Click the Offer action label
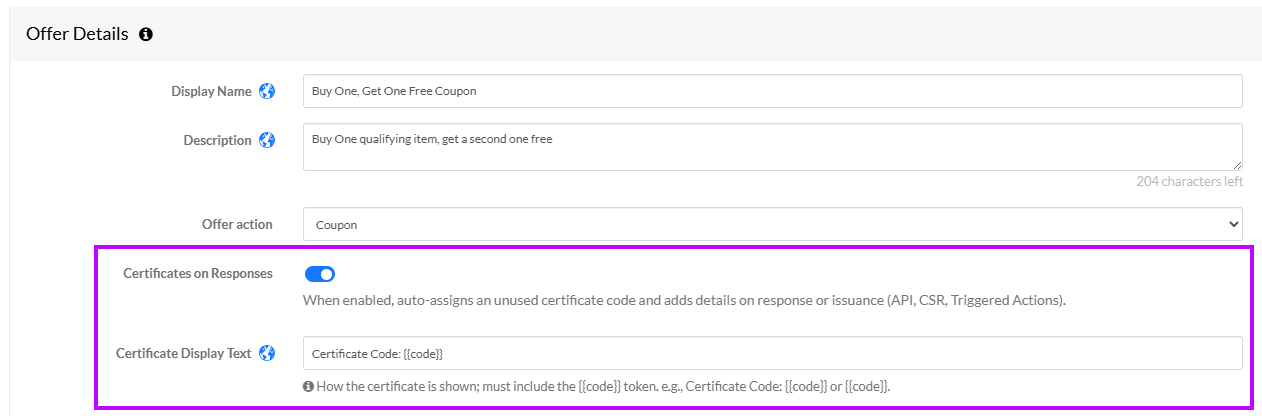Viewport: 1262px width, 416px height. (237, 224)
